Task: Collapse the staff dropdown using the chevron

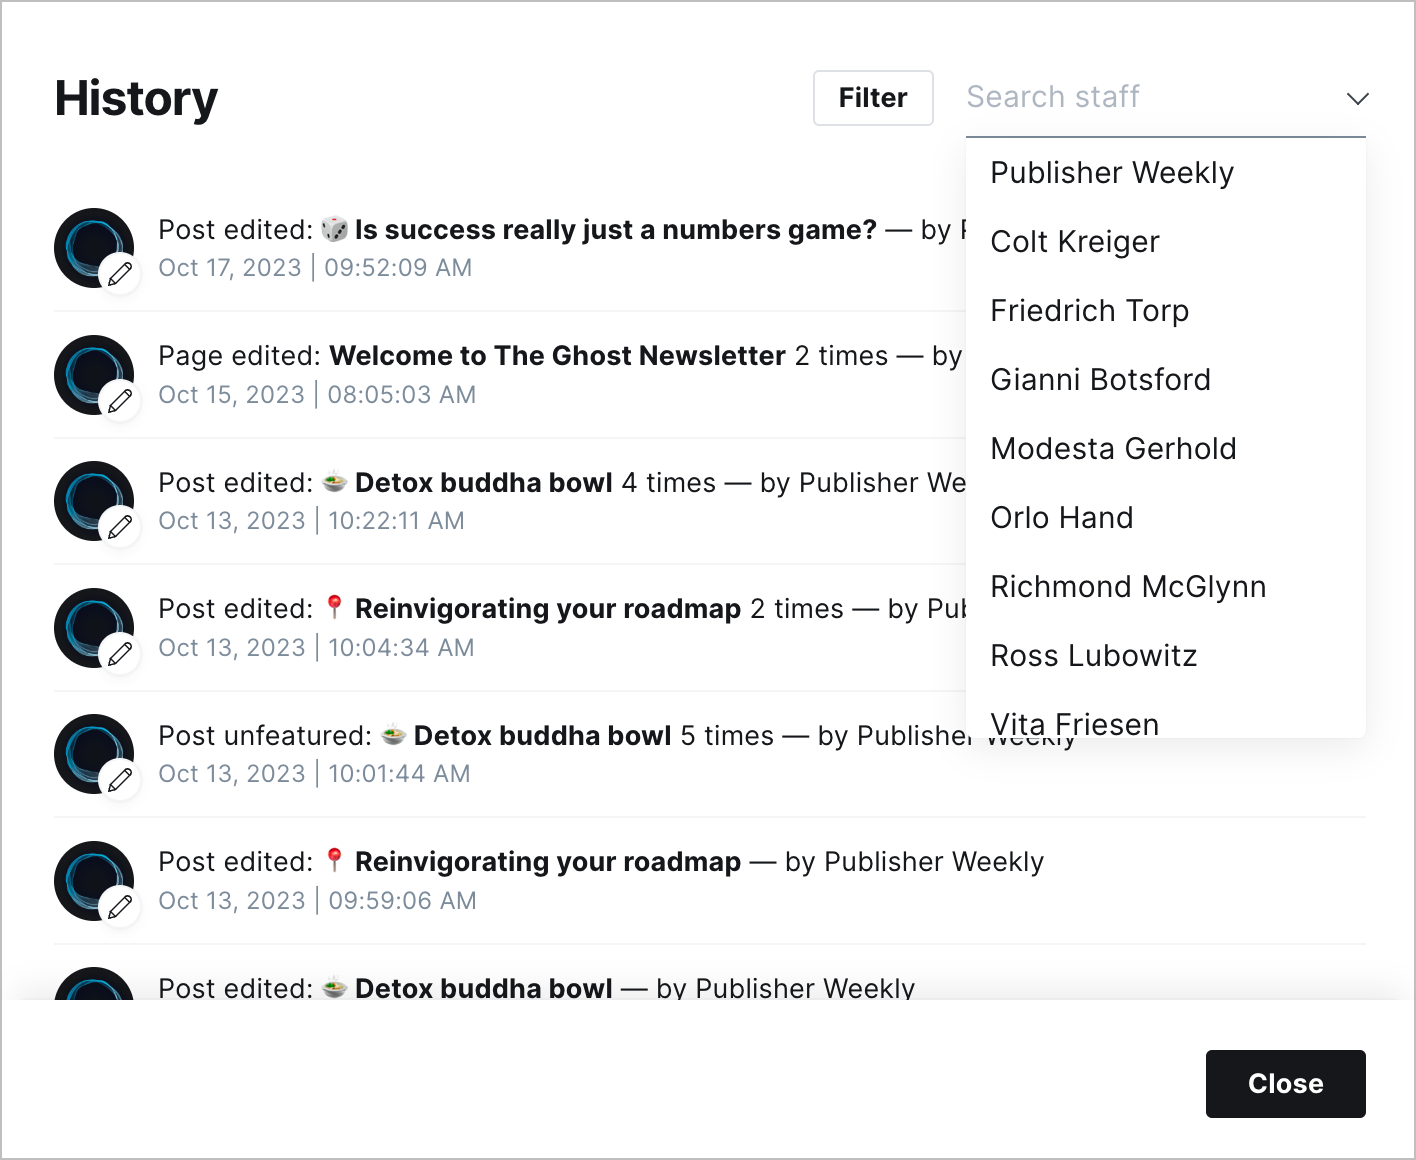Action: pyautogui.click(x=1357, y=98)
